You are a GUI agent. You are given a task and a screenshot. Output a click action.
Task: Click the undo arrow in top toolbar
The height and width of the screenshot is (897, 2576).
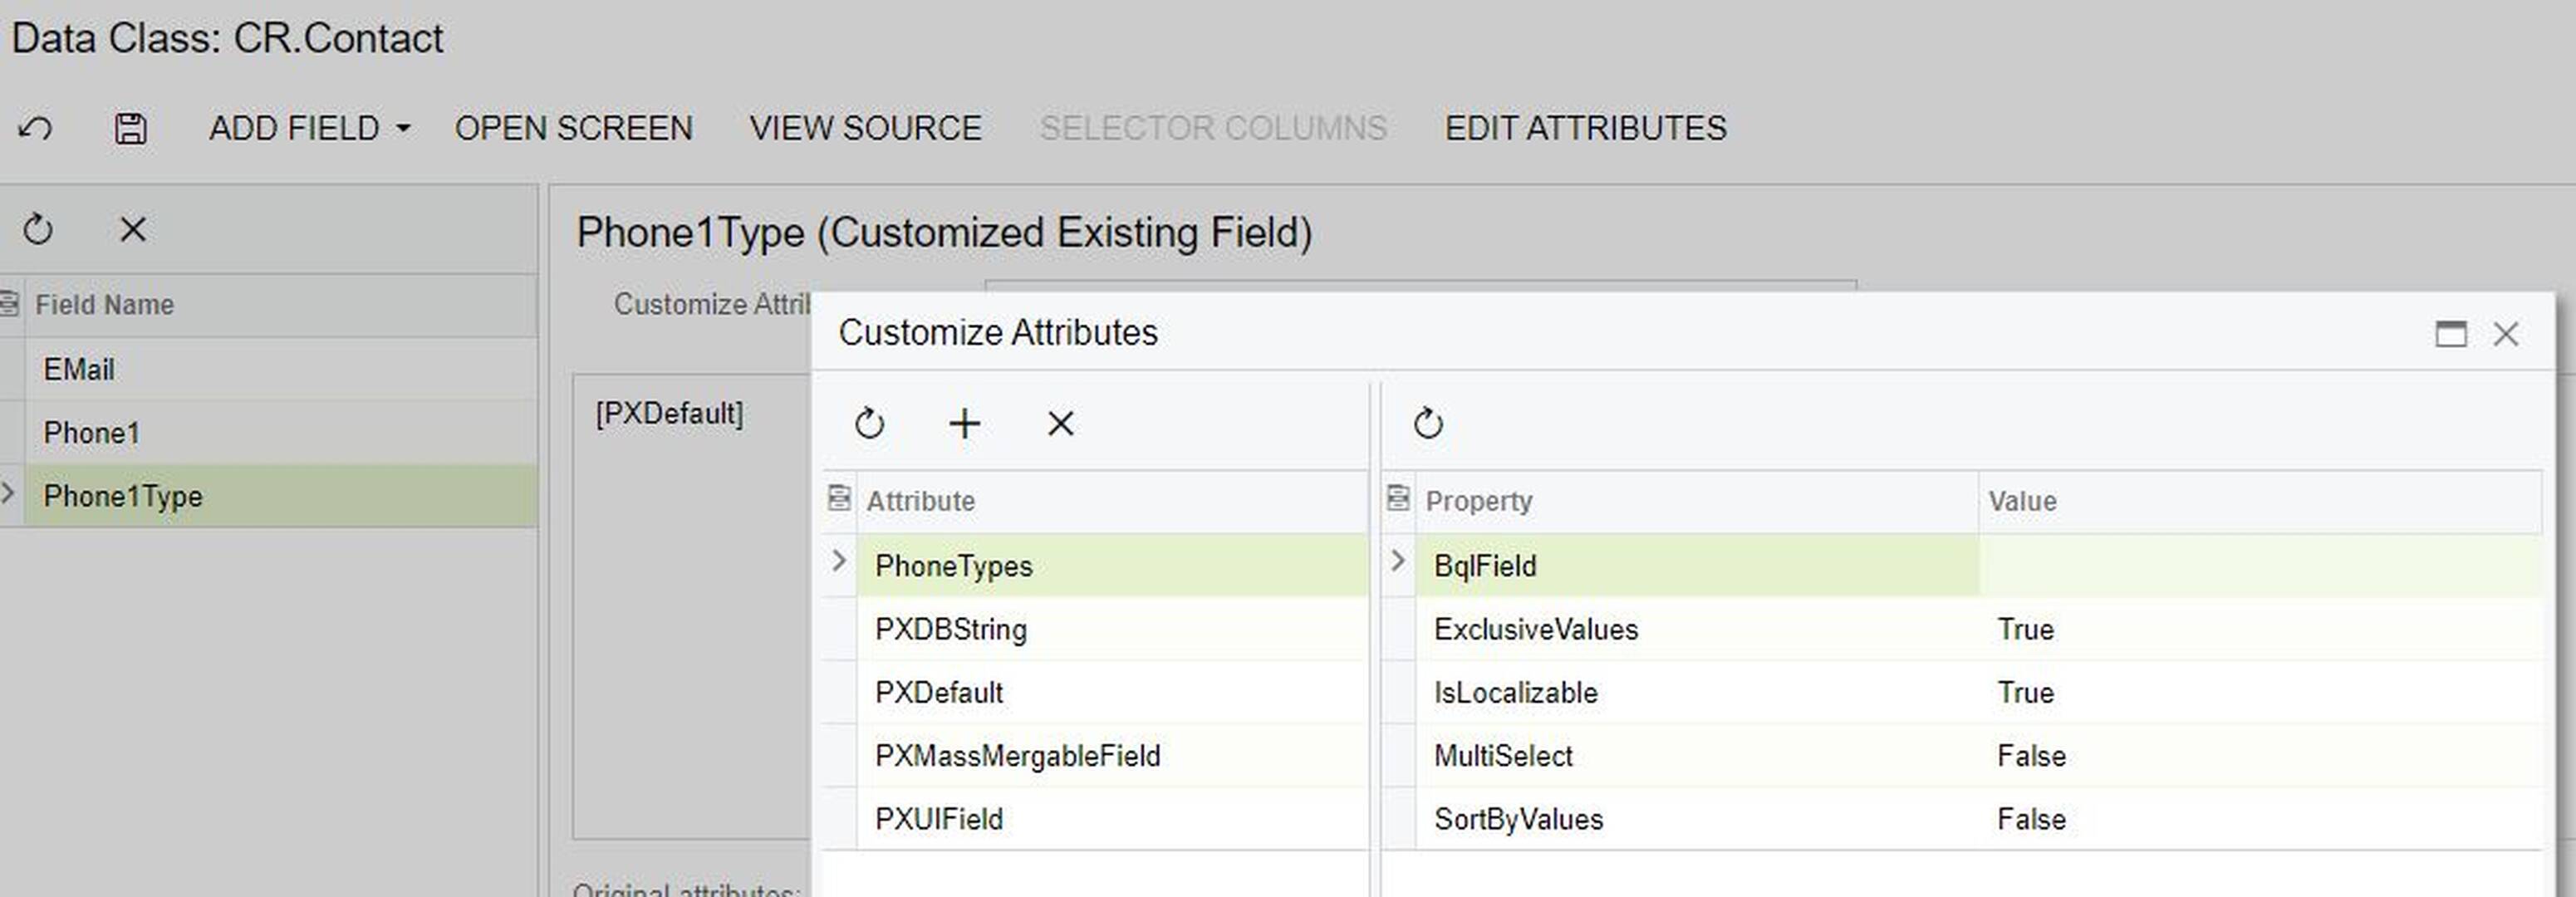coord(36,128)
